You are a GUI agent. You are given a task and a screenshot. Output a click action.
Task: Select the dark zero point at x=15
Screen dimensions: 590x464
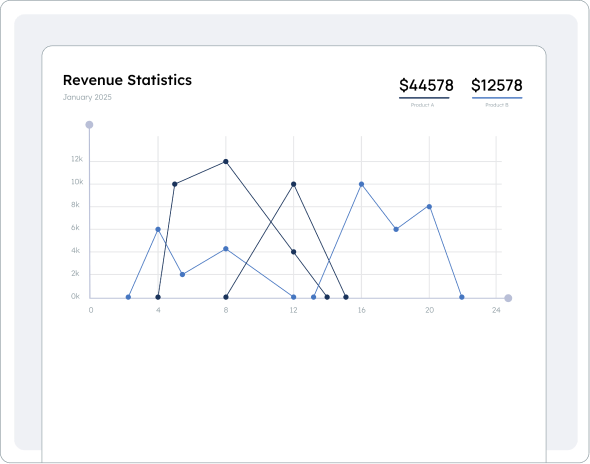click(x=346, y=297)
